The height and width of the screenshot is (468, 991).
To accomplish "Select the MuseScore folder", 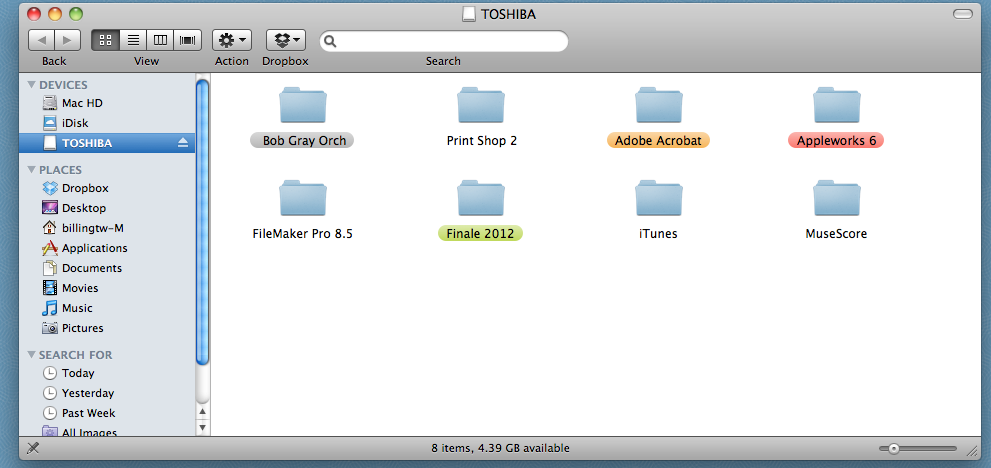I will click(x=836, y=198).
